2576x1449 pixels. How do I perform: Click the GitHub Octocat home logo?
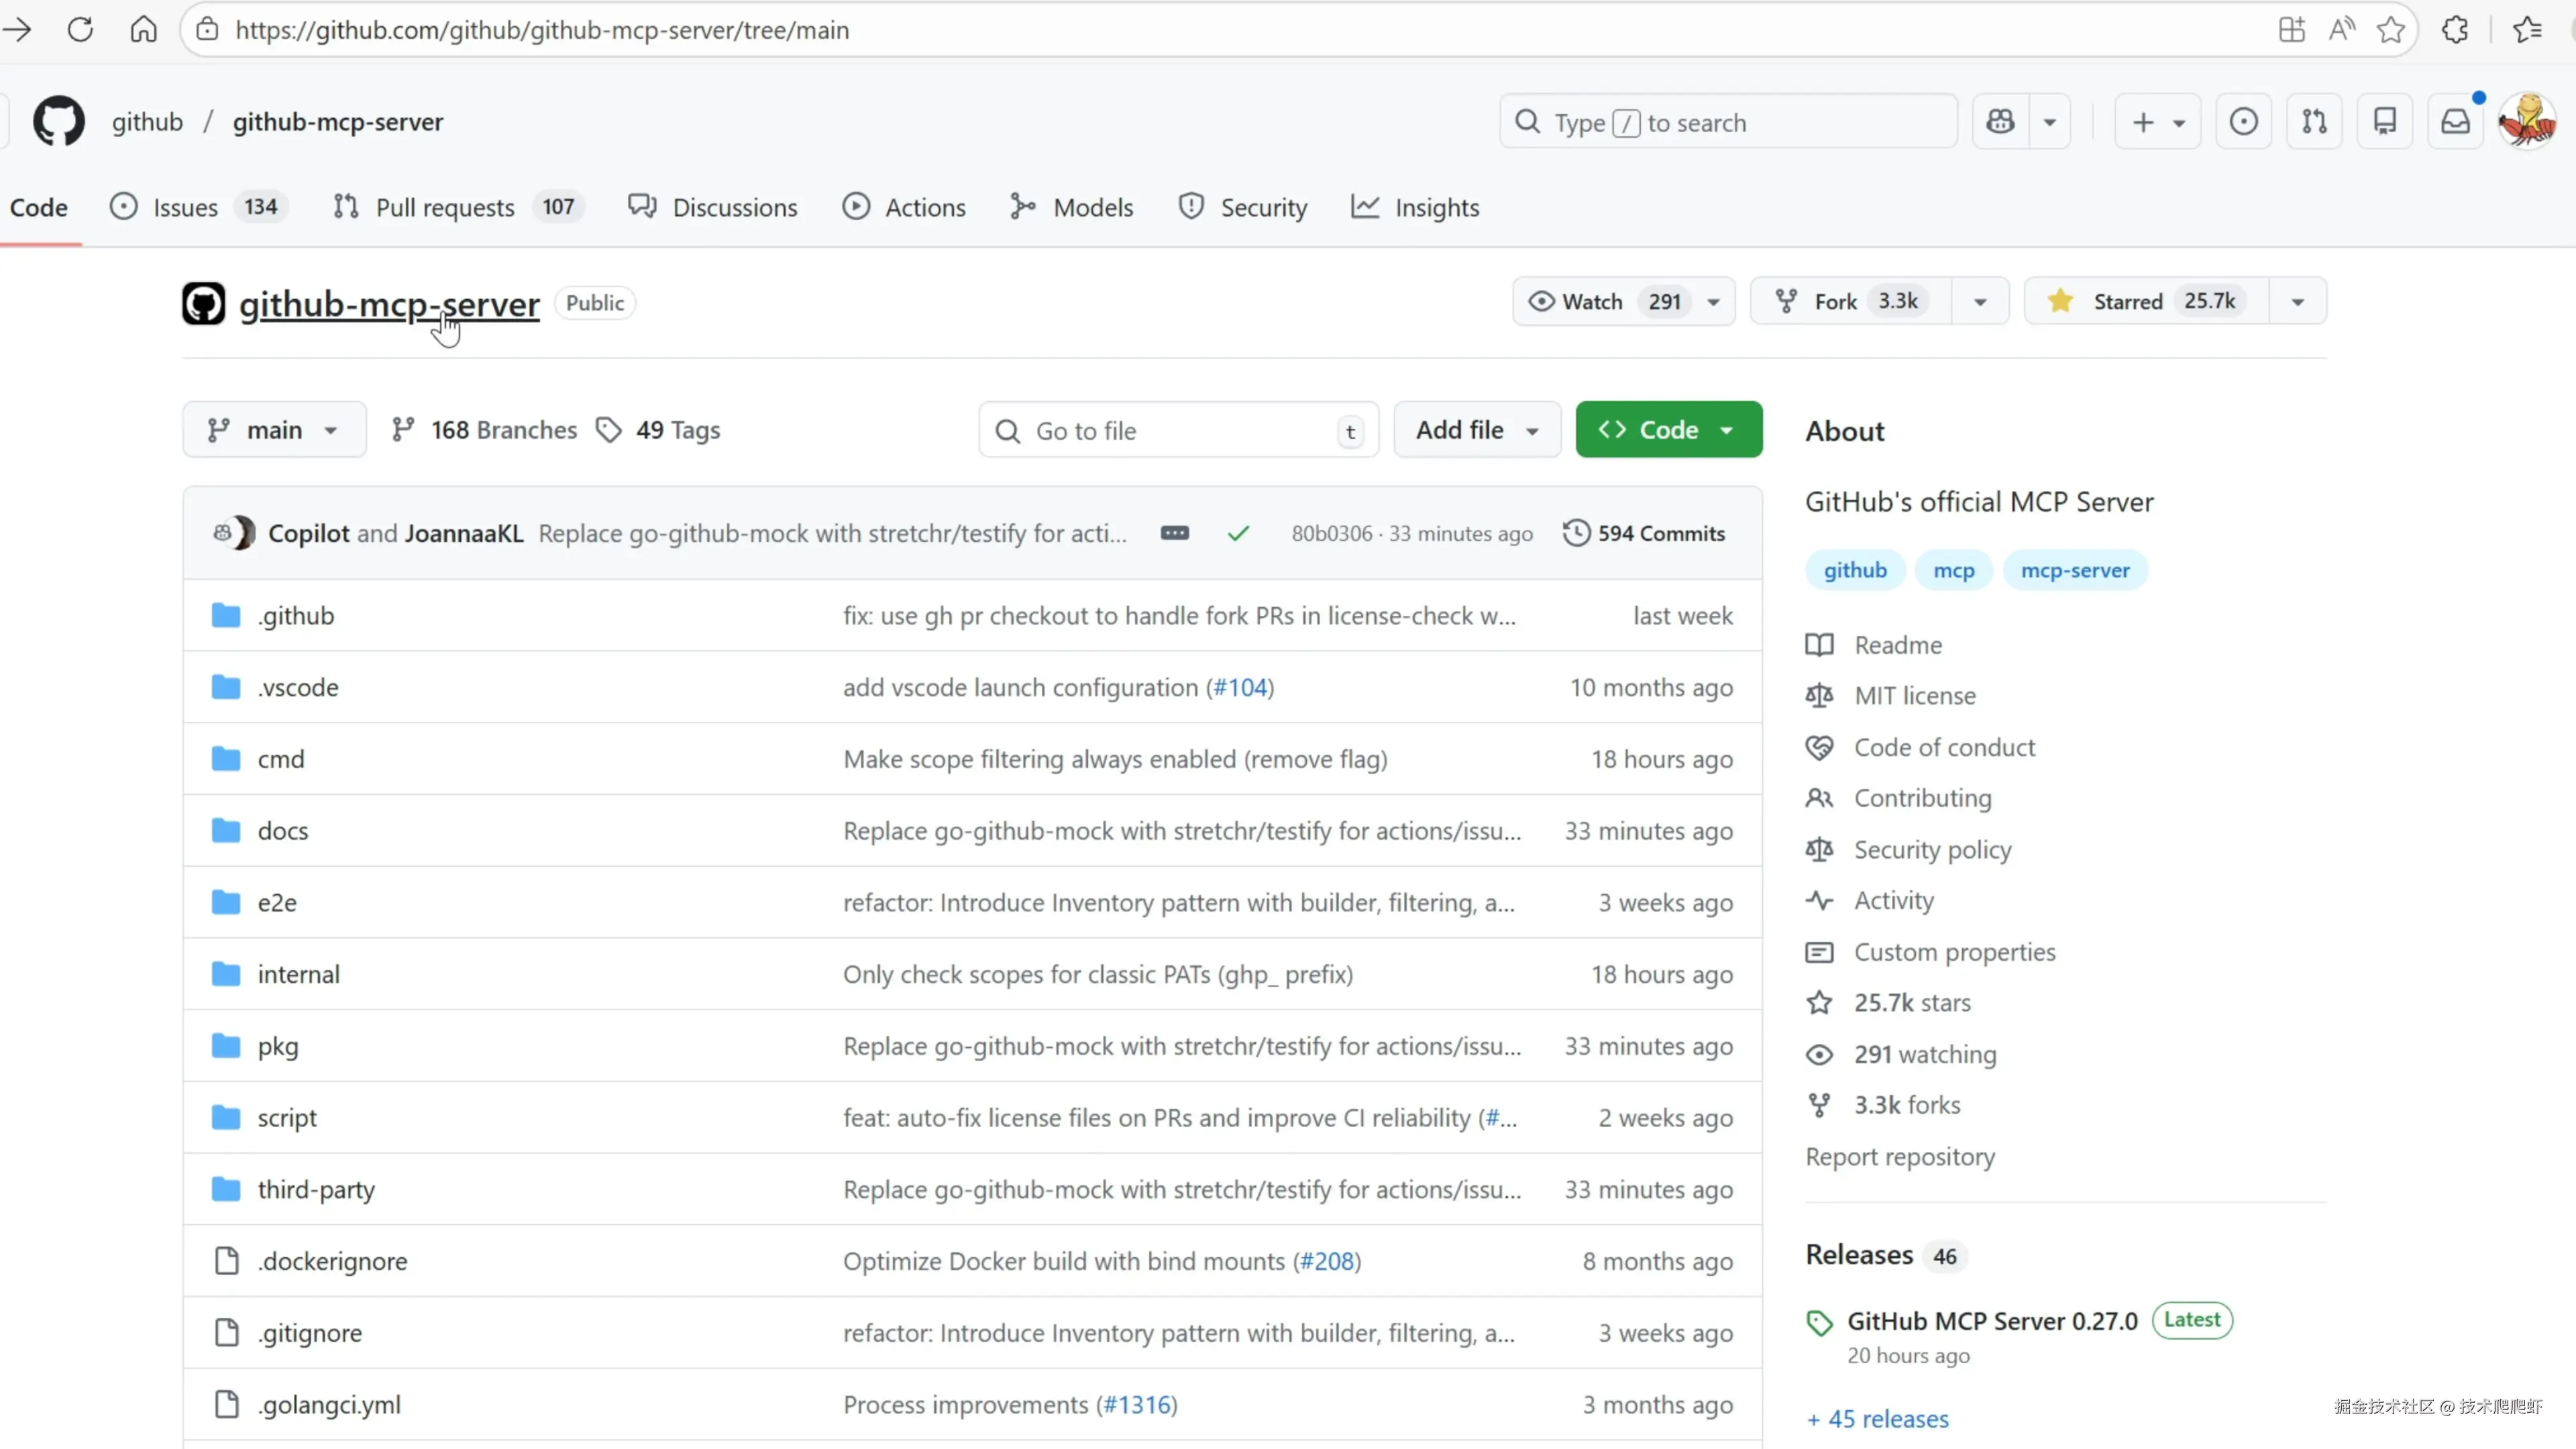[58, 122]
